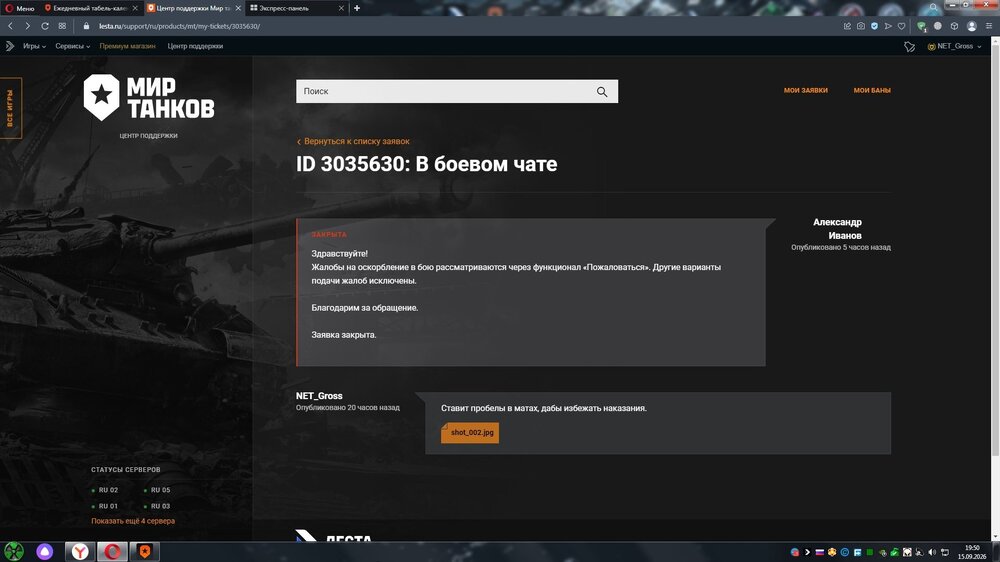Close the Центр поддержки Мир танков tab

tap(238, 8)
